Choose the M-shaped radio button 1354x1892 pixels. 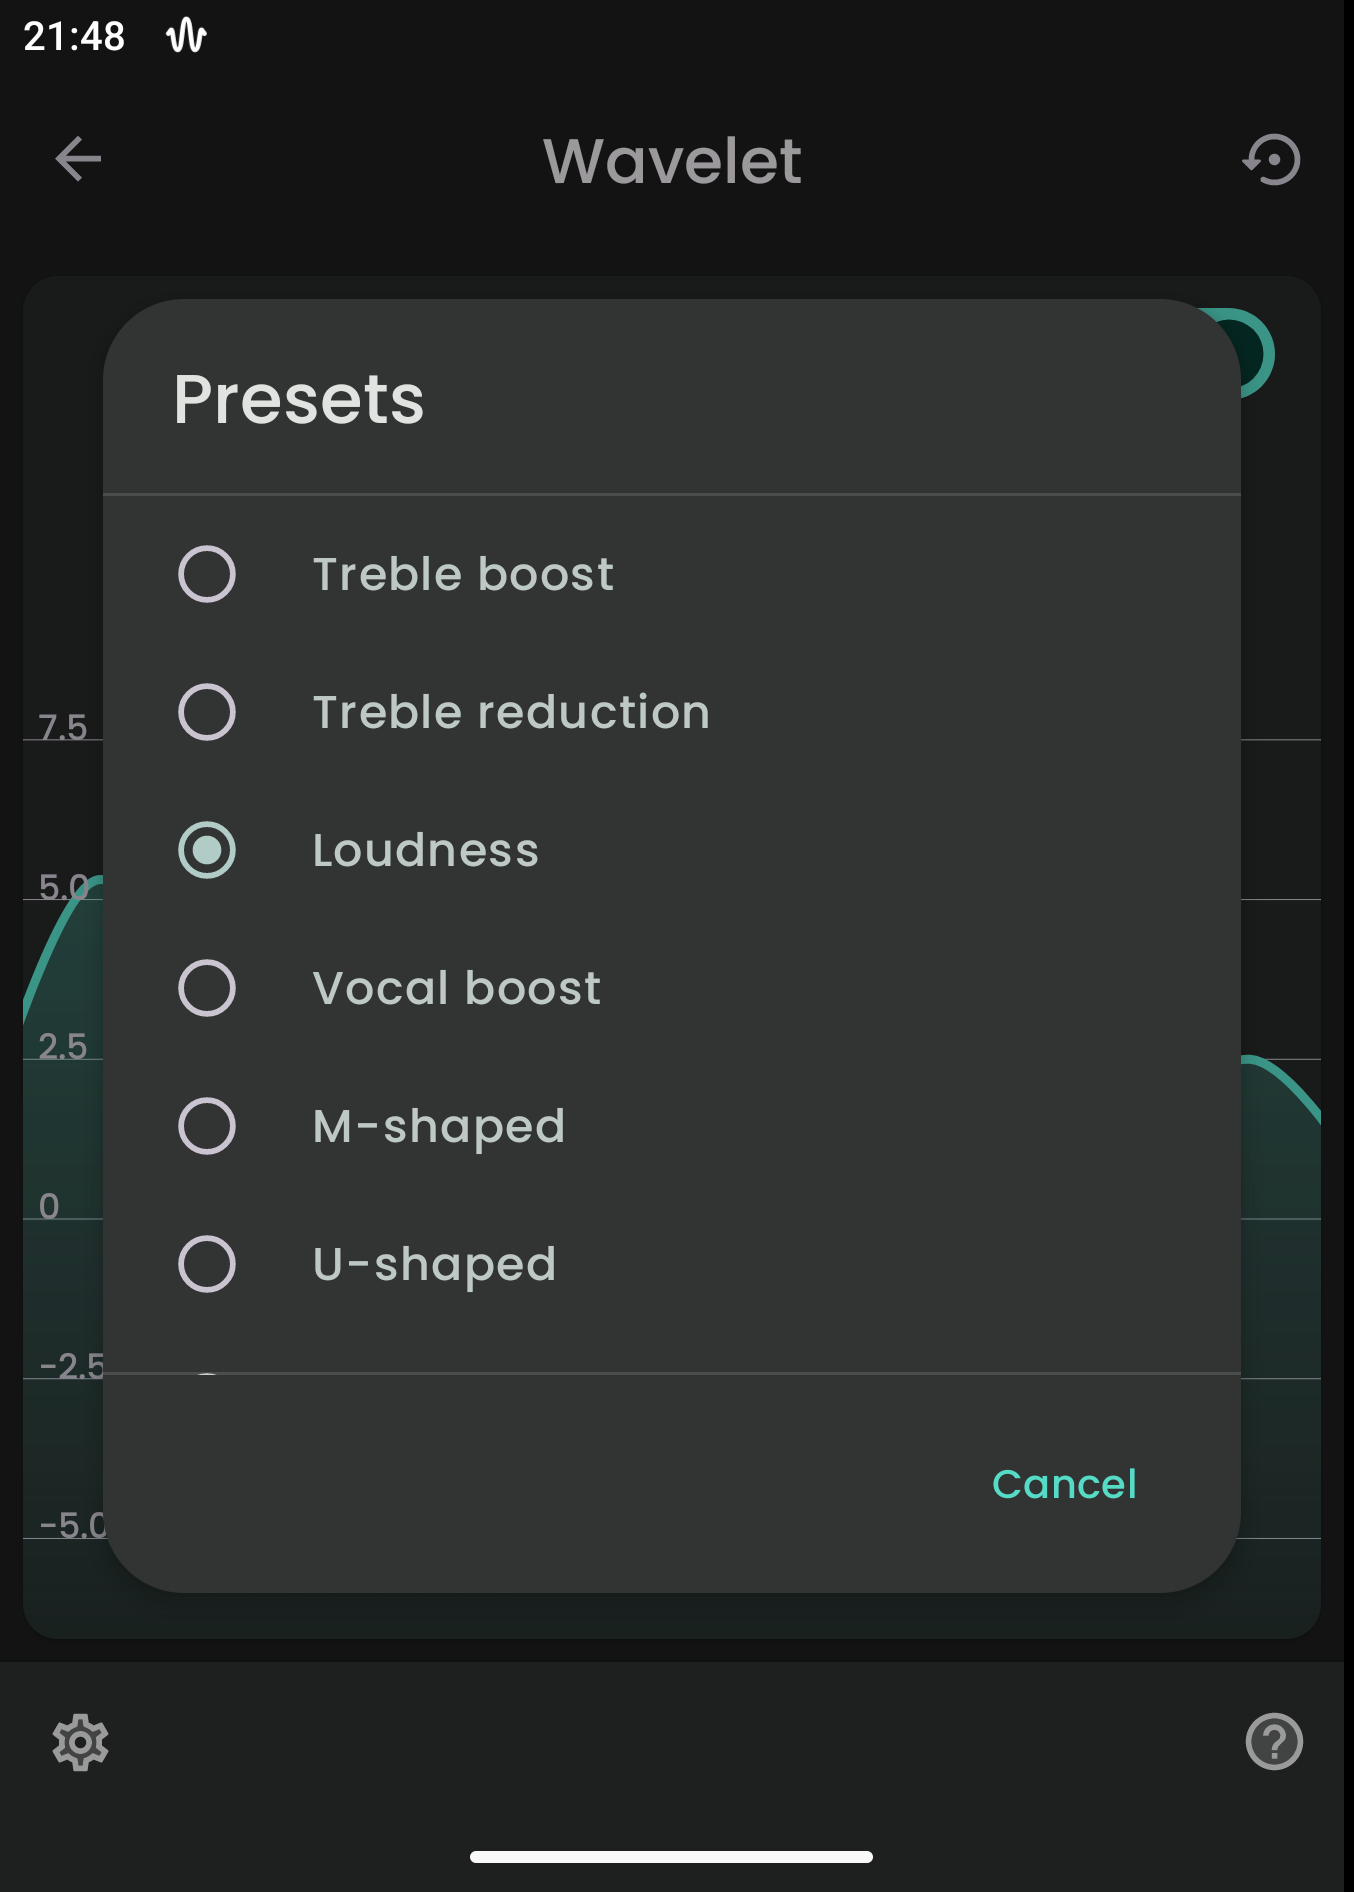(207, 1126)
